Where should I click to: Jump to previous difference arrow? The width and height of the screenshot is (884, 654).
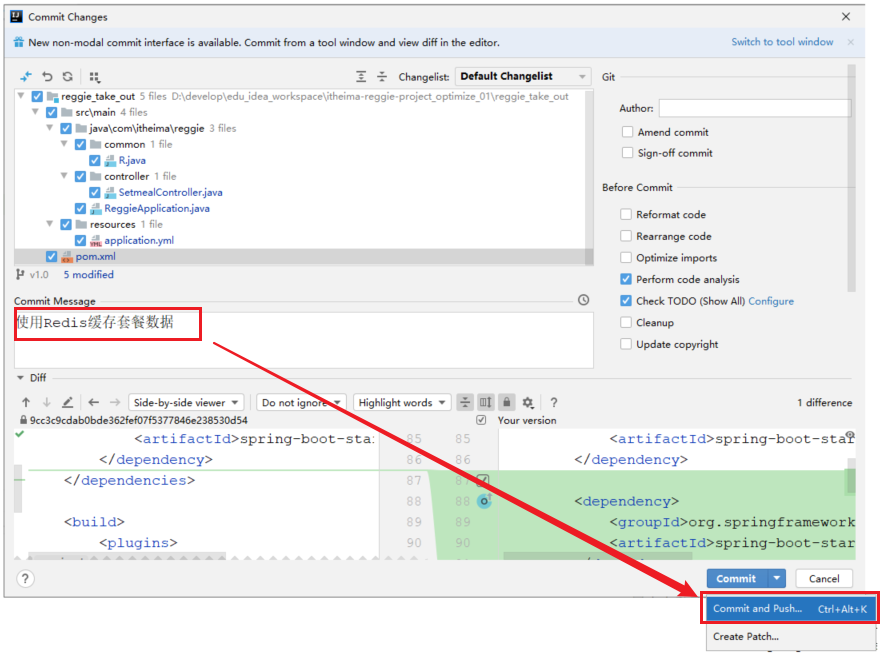(26, 402)
